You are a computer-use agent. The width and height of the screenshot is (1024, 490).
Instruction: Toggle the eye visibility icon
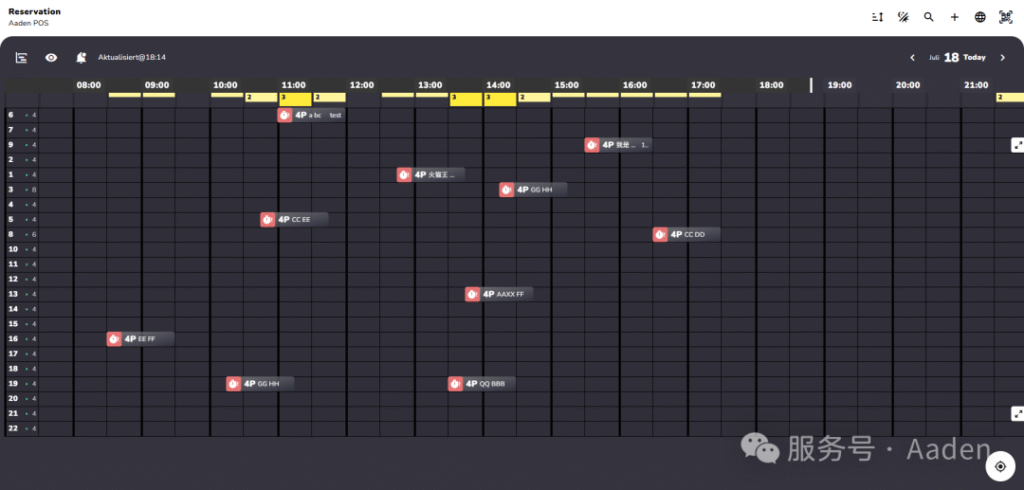(51, 58)
